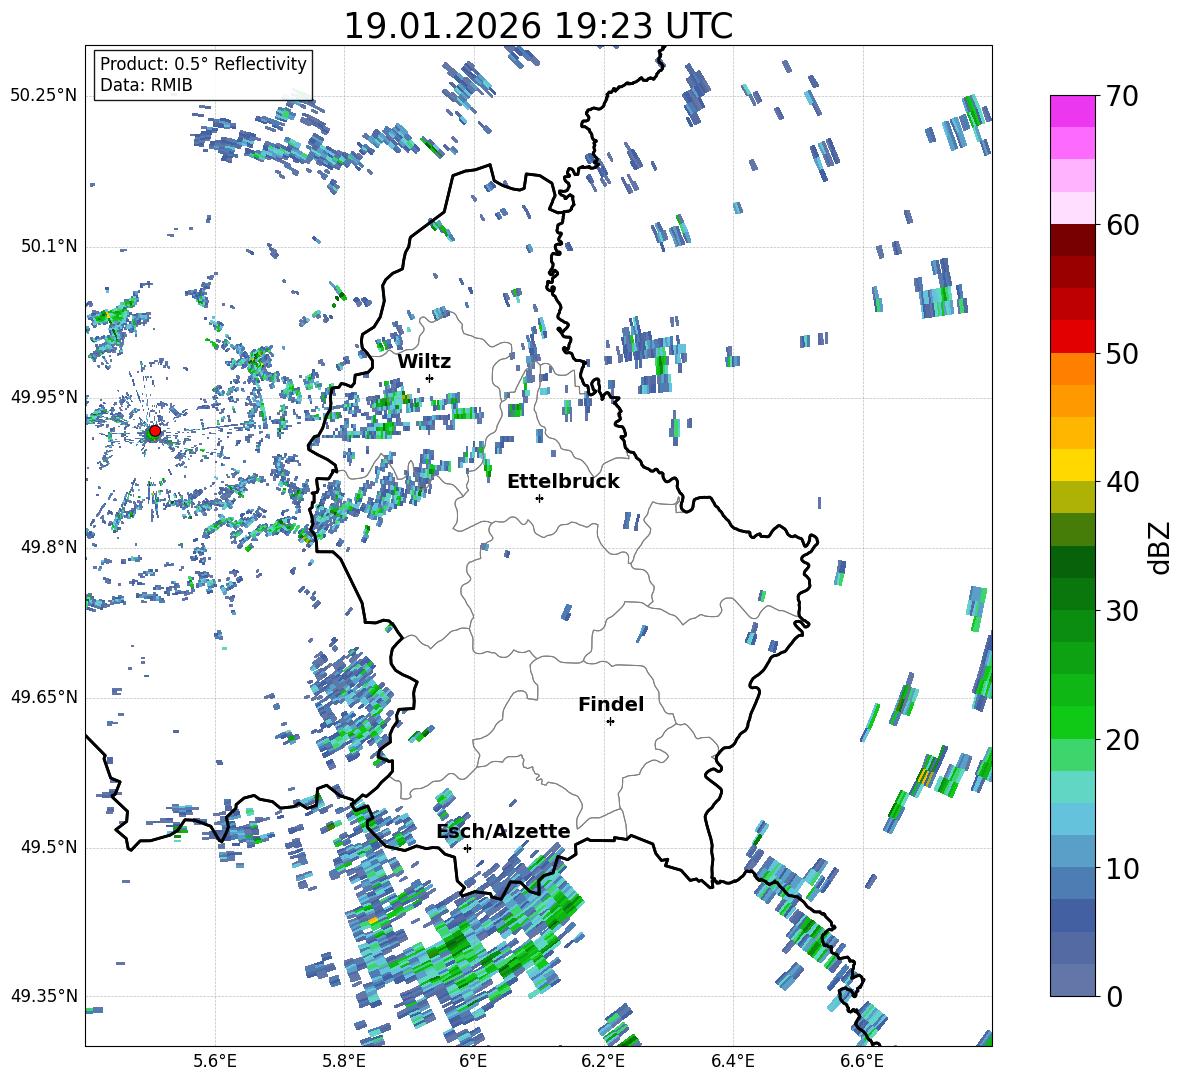
Task: Click the yellow swatch just above 40 dBZ
Action: [x=1072, y=466]
